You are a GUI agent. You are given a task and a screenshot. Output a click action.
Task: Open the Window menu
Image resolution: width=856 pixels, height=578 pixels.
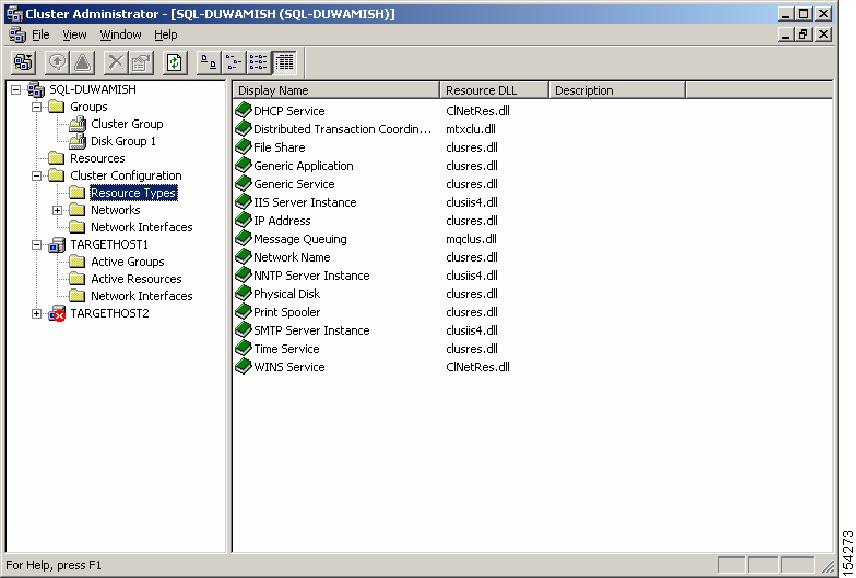pyautogui.click(x=121, y=35)
